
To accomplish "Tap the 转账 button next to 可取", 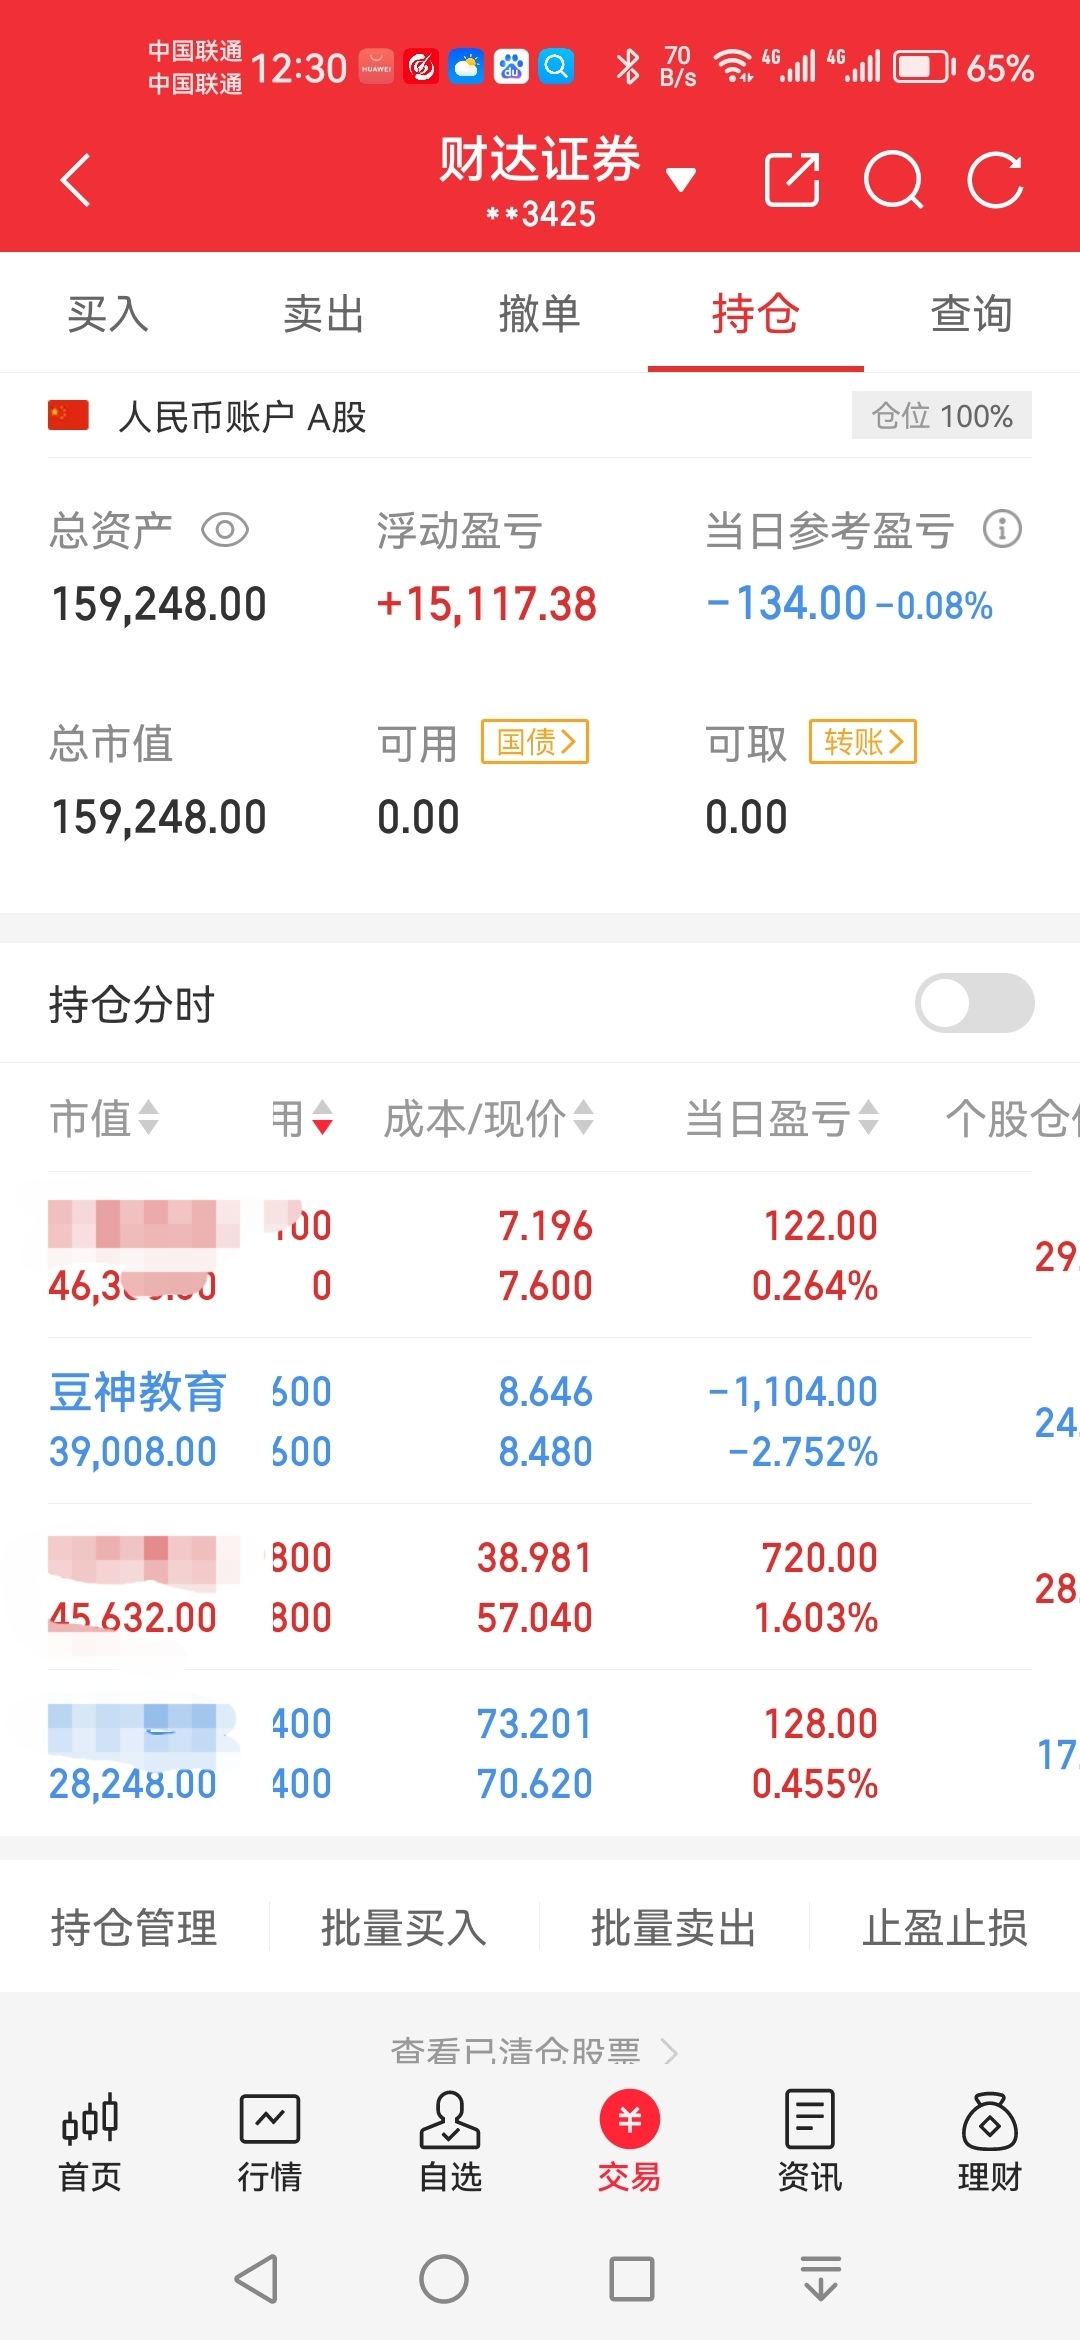I will [863, 741].
